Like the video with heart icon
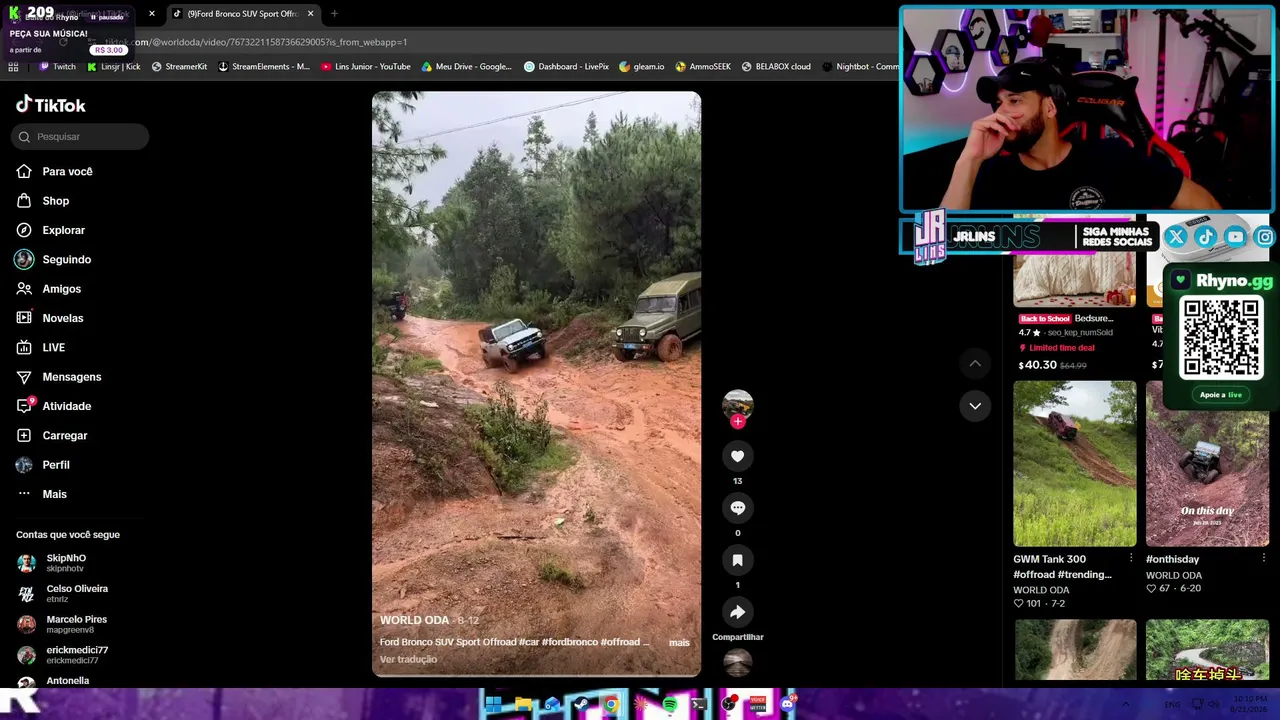Screen dimensions: 1280x720 pos(738,456)
